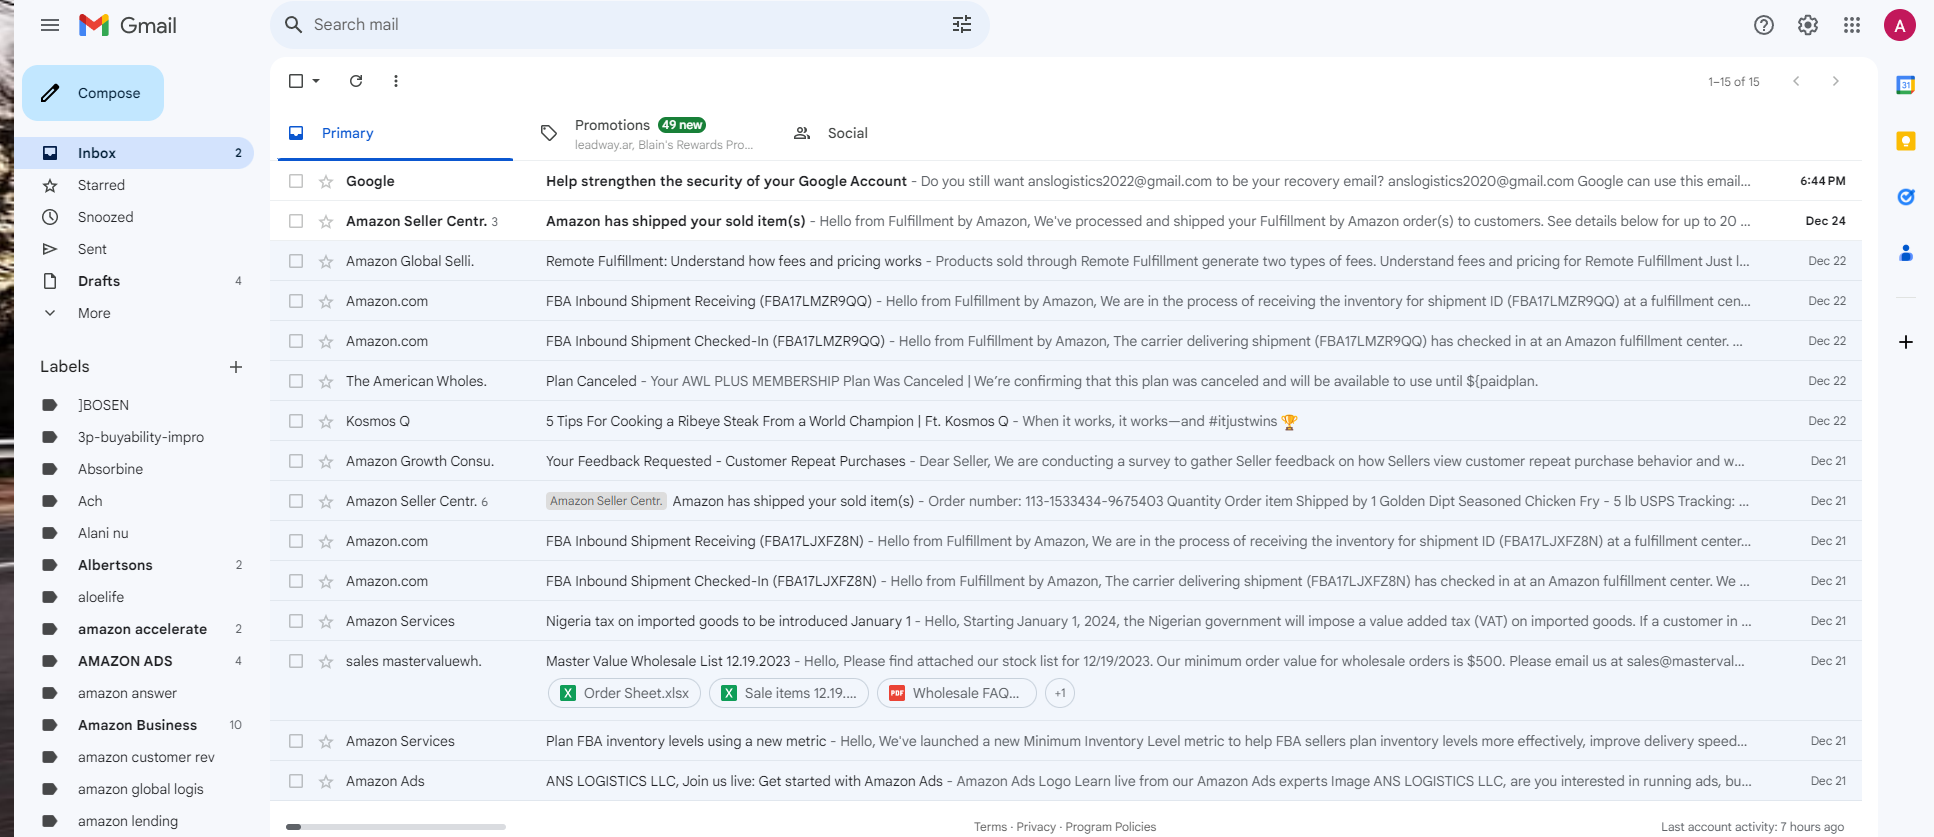Open the Wholesale FAQ PDF attachment
This screenshot has height=837, width=1934.
coord(957,693)
